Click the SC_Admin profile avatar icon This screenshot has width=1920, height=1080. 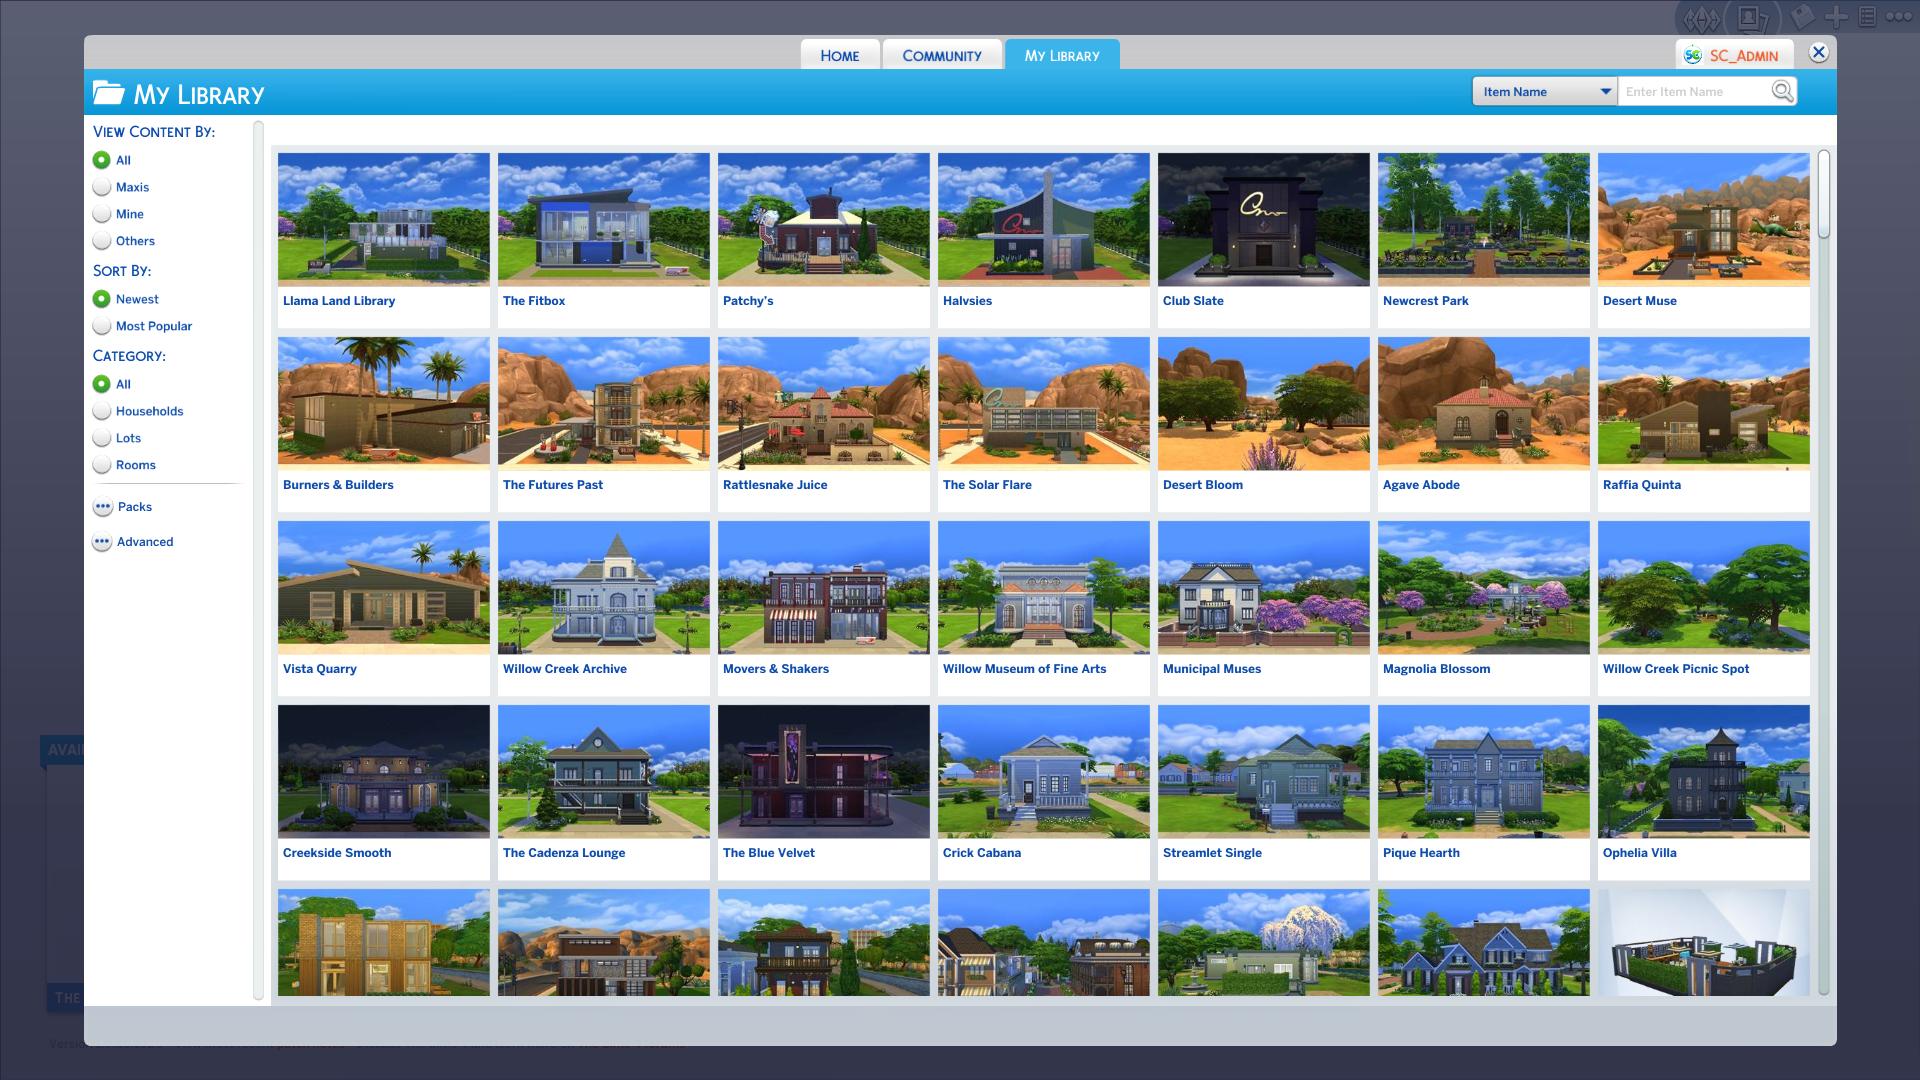(1693, 55)
